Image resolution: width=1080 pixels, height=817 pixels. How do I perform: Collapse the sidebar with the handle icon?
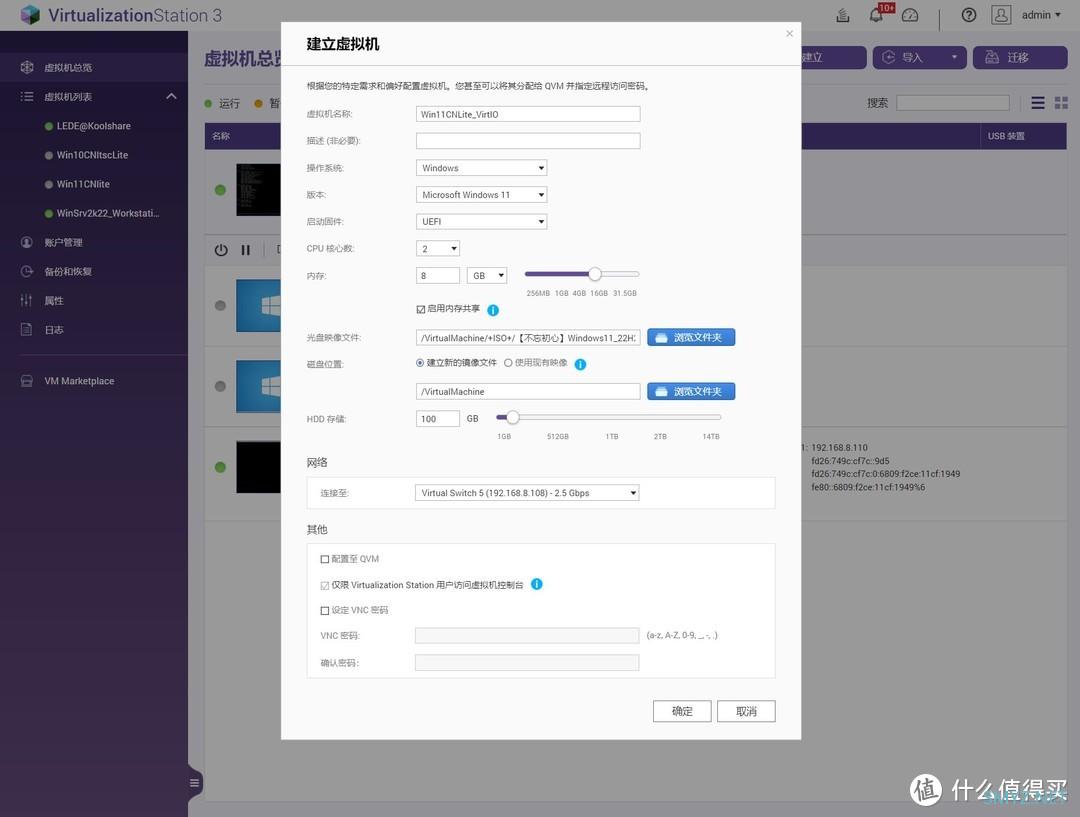coord(194,783)
